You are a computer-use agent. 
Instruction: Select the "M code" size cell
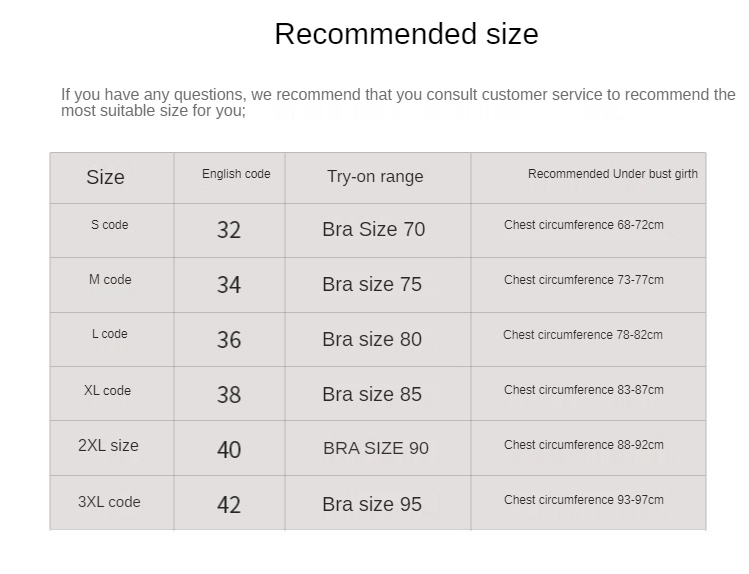pyautogui.click(x=110, y=280)
